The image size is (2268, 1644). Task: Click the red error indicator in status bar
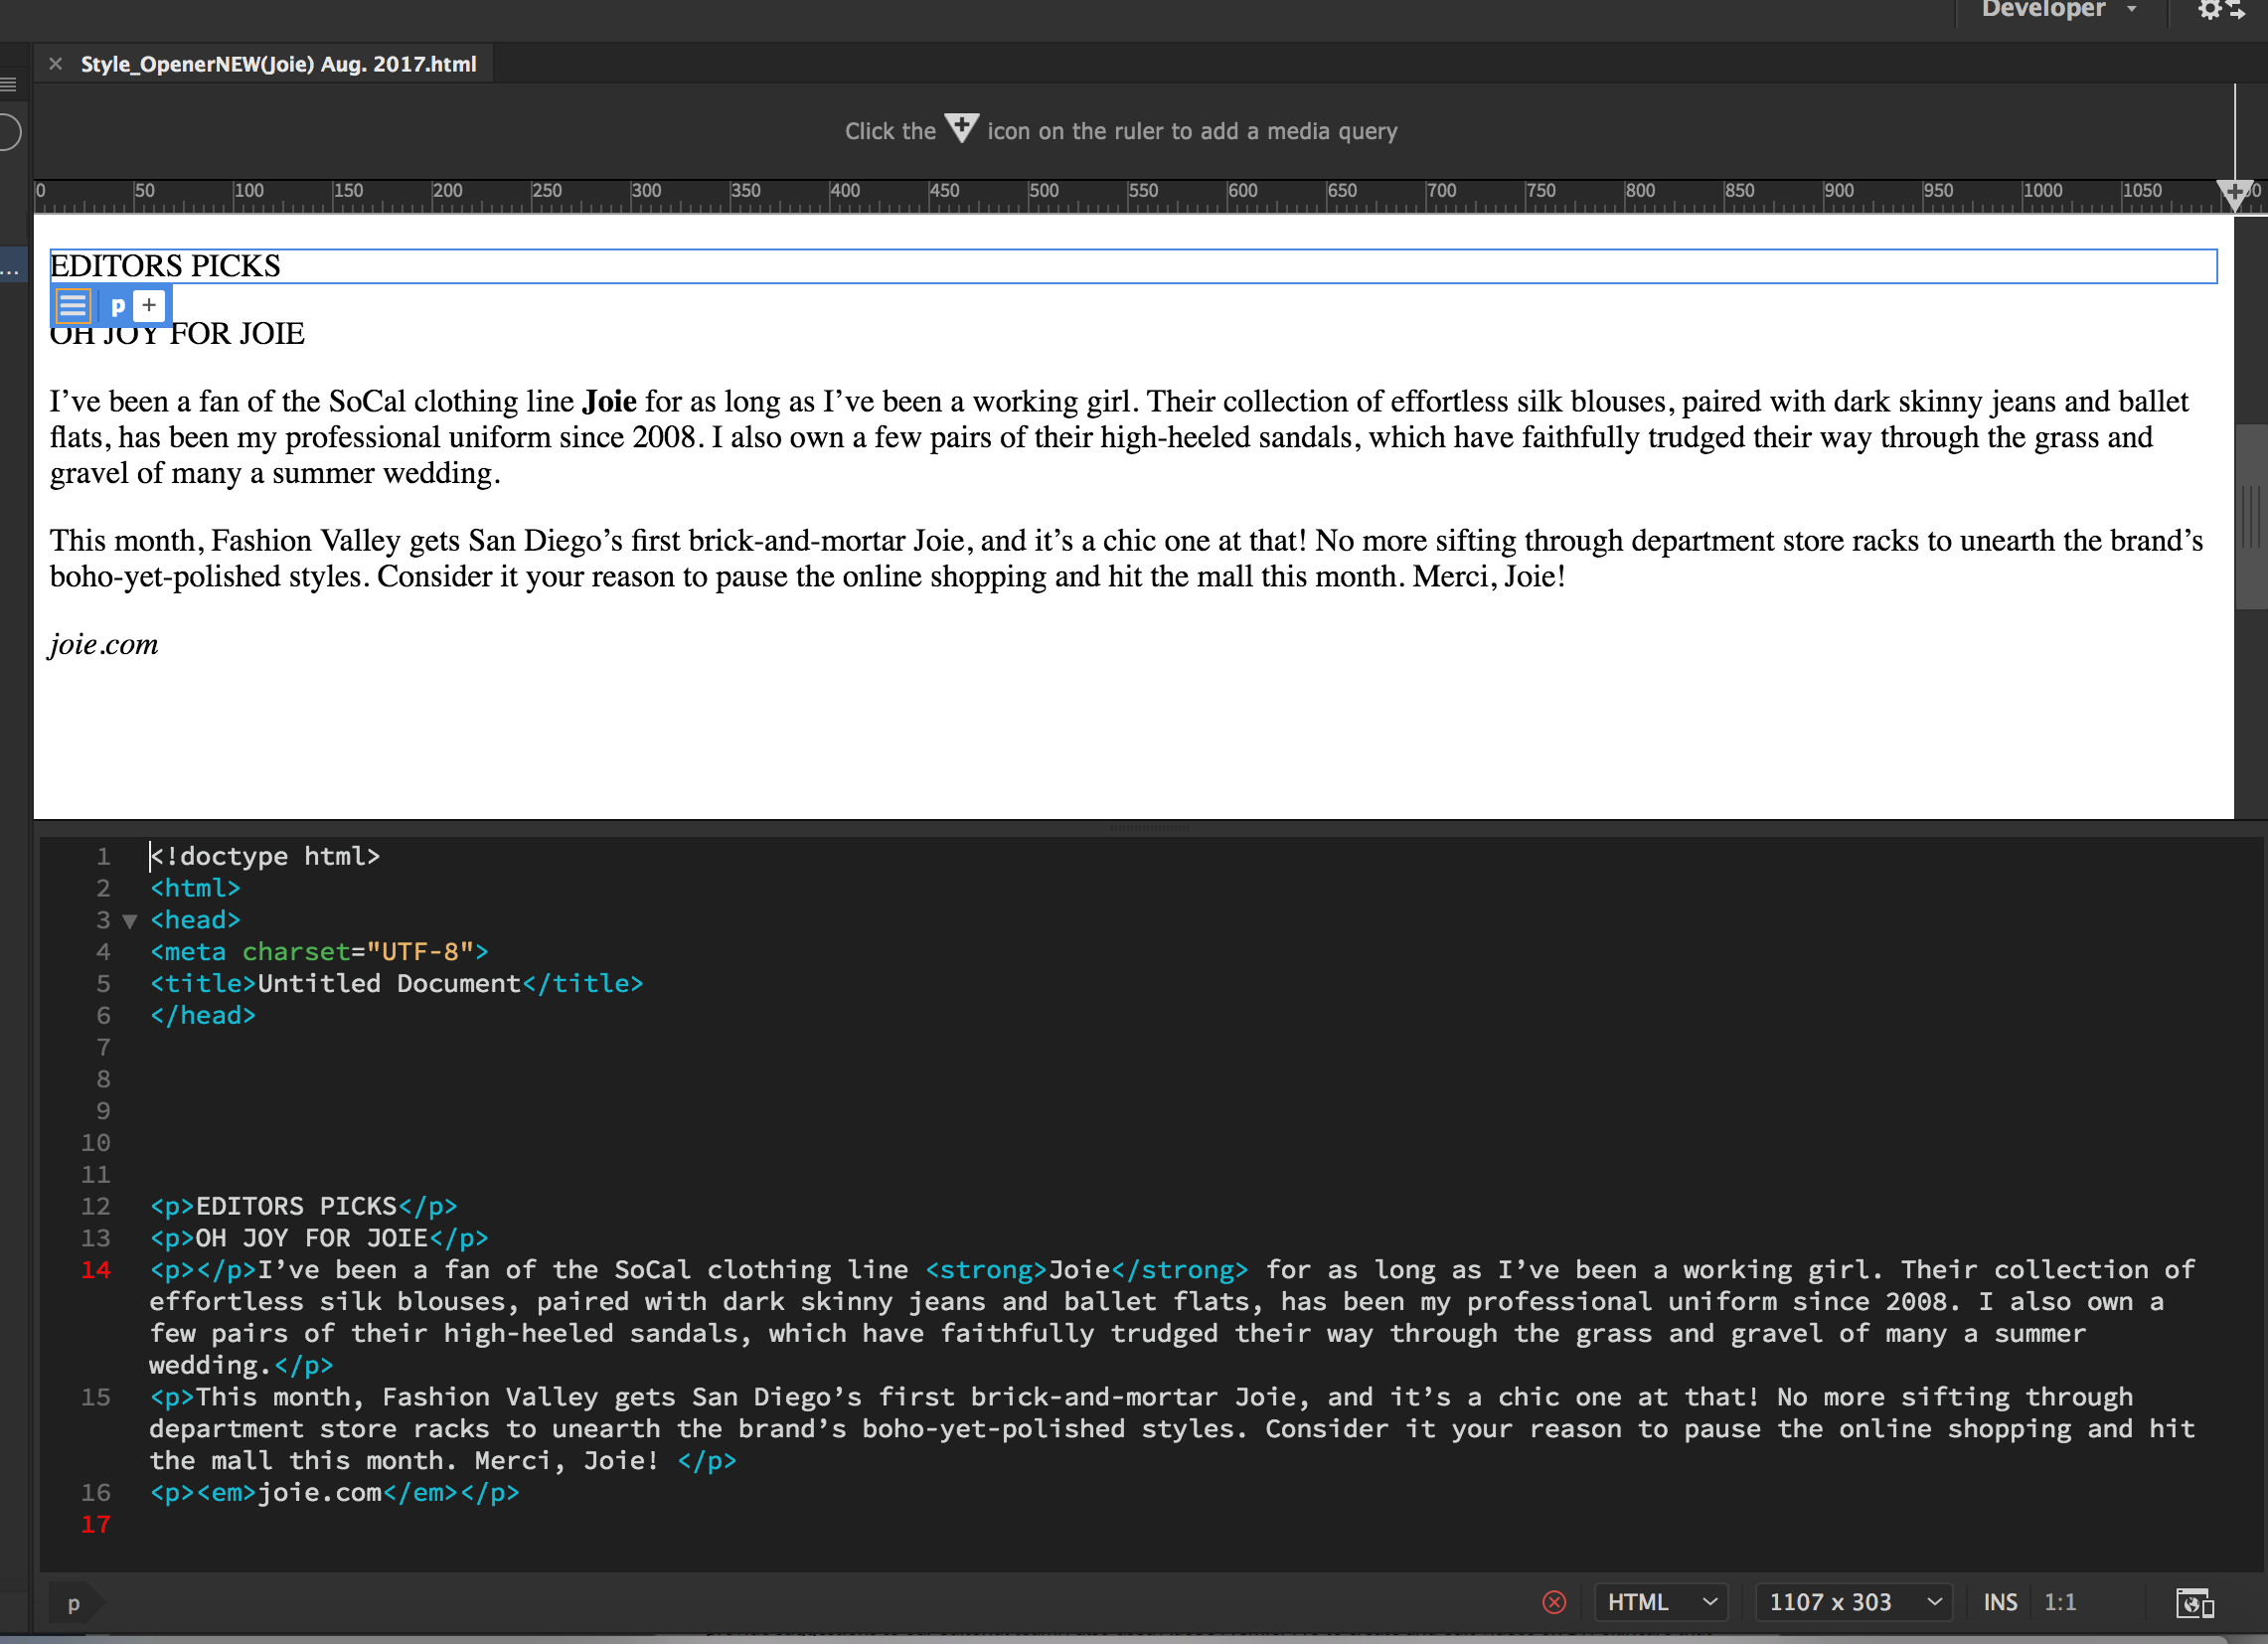(1554, 1602)
